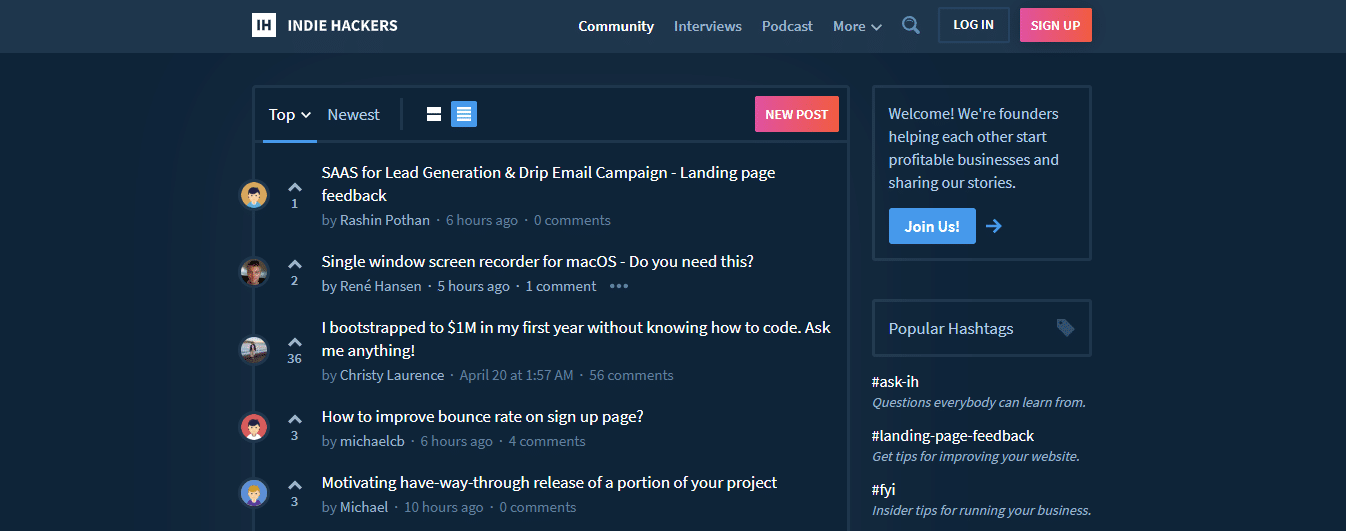1346x531 pixels.
Task: Click the Indie Hackers IH logo
Action: [x=264, y=25]
